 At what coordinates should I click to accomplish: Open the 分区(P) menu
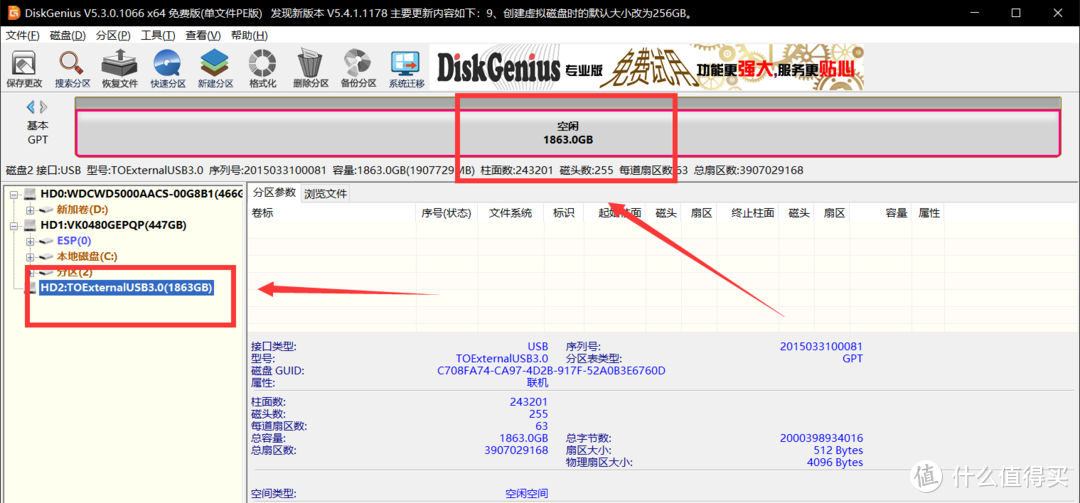(114, 36)
